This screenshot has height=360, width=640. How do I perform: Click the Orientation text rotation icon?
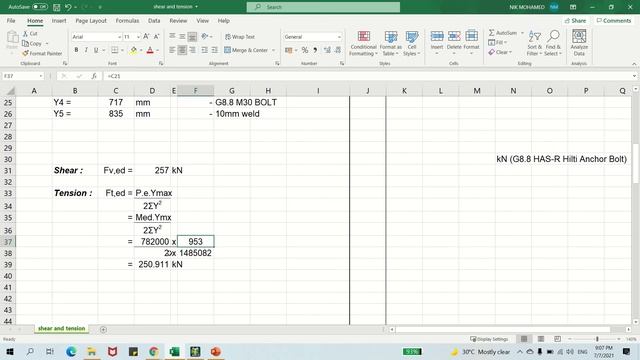click(x=205, y=37)
